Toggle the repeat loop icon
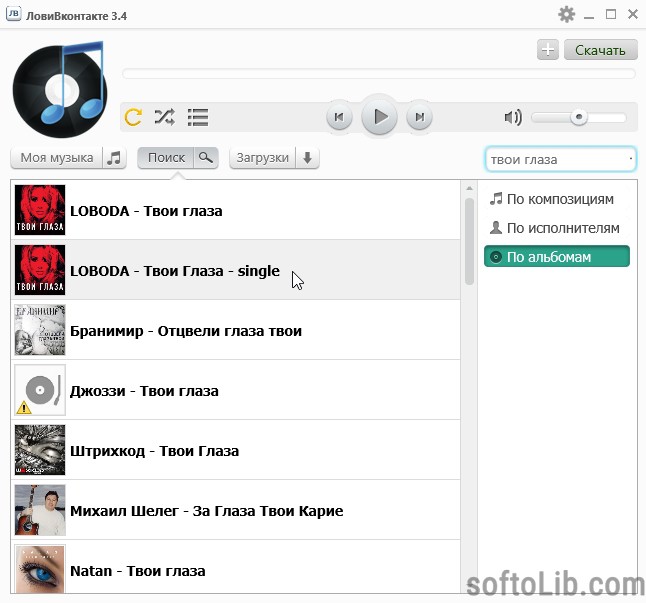 tap(133, 117)
